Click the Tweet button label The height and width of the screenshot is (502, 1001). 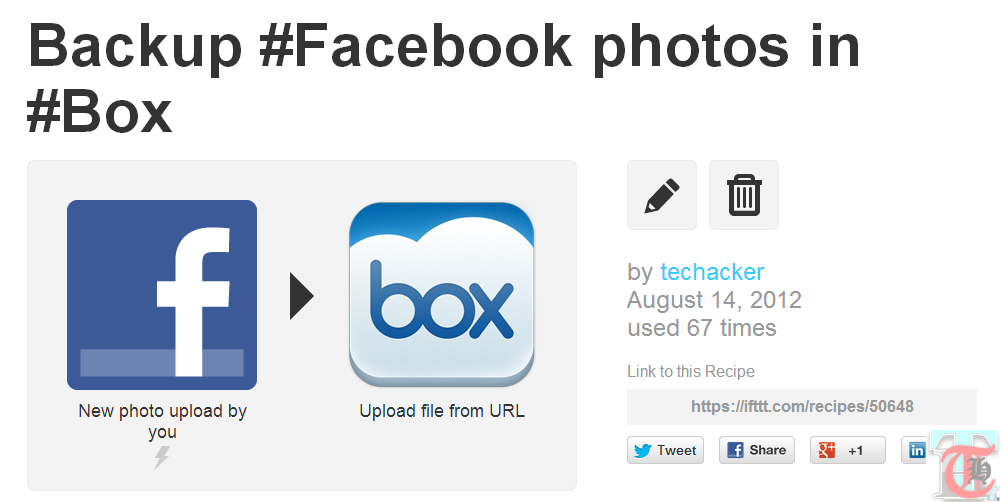click(677, 450)
